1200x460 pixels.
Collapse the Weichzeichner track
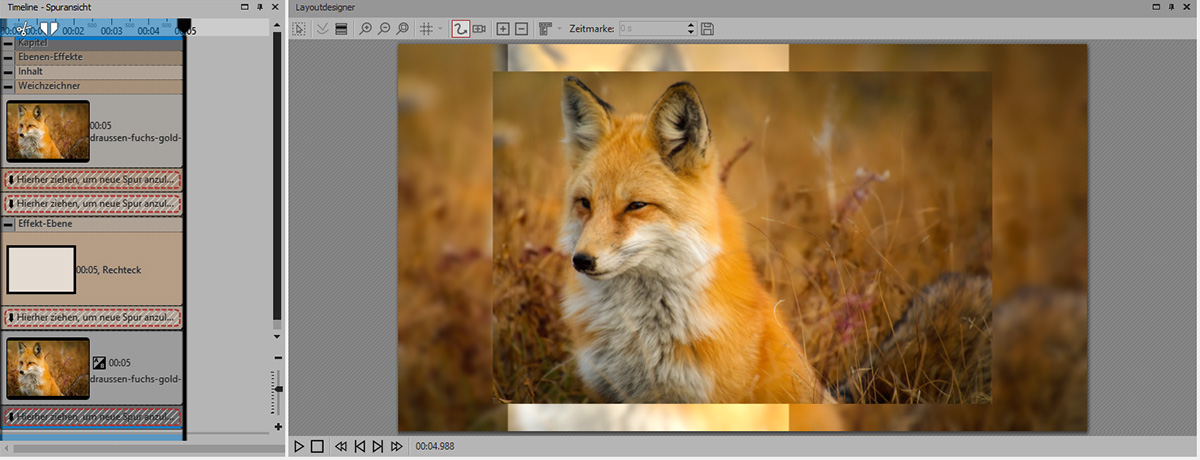pyautogui.click(x=9, y=86)
